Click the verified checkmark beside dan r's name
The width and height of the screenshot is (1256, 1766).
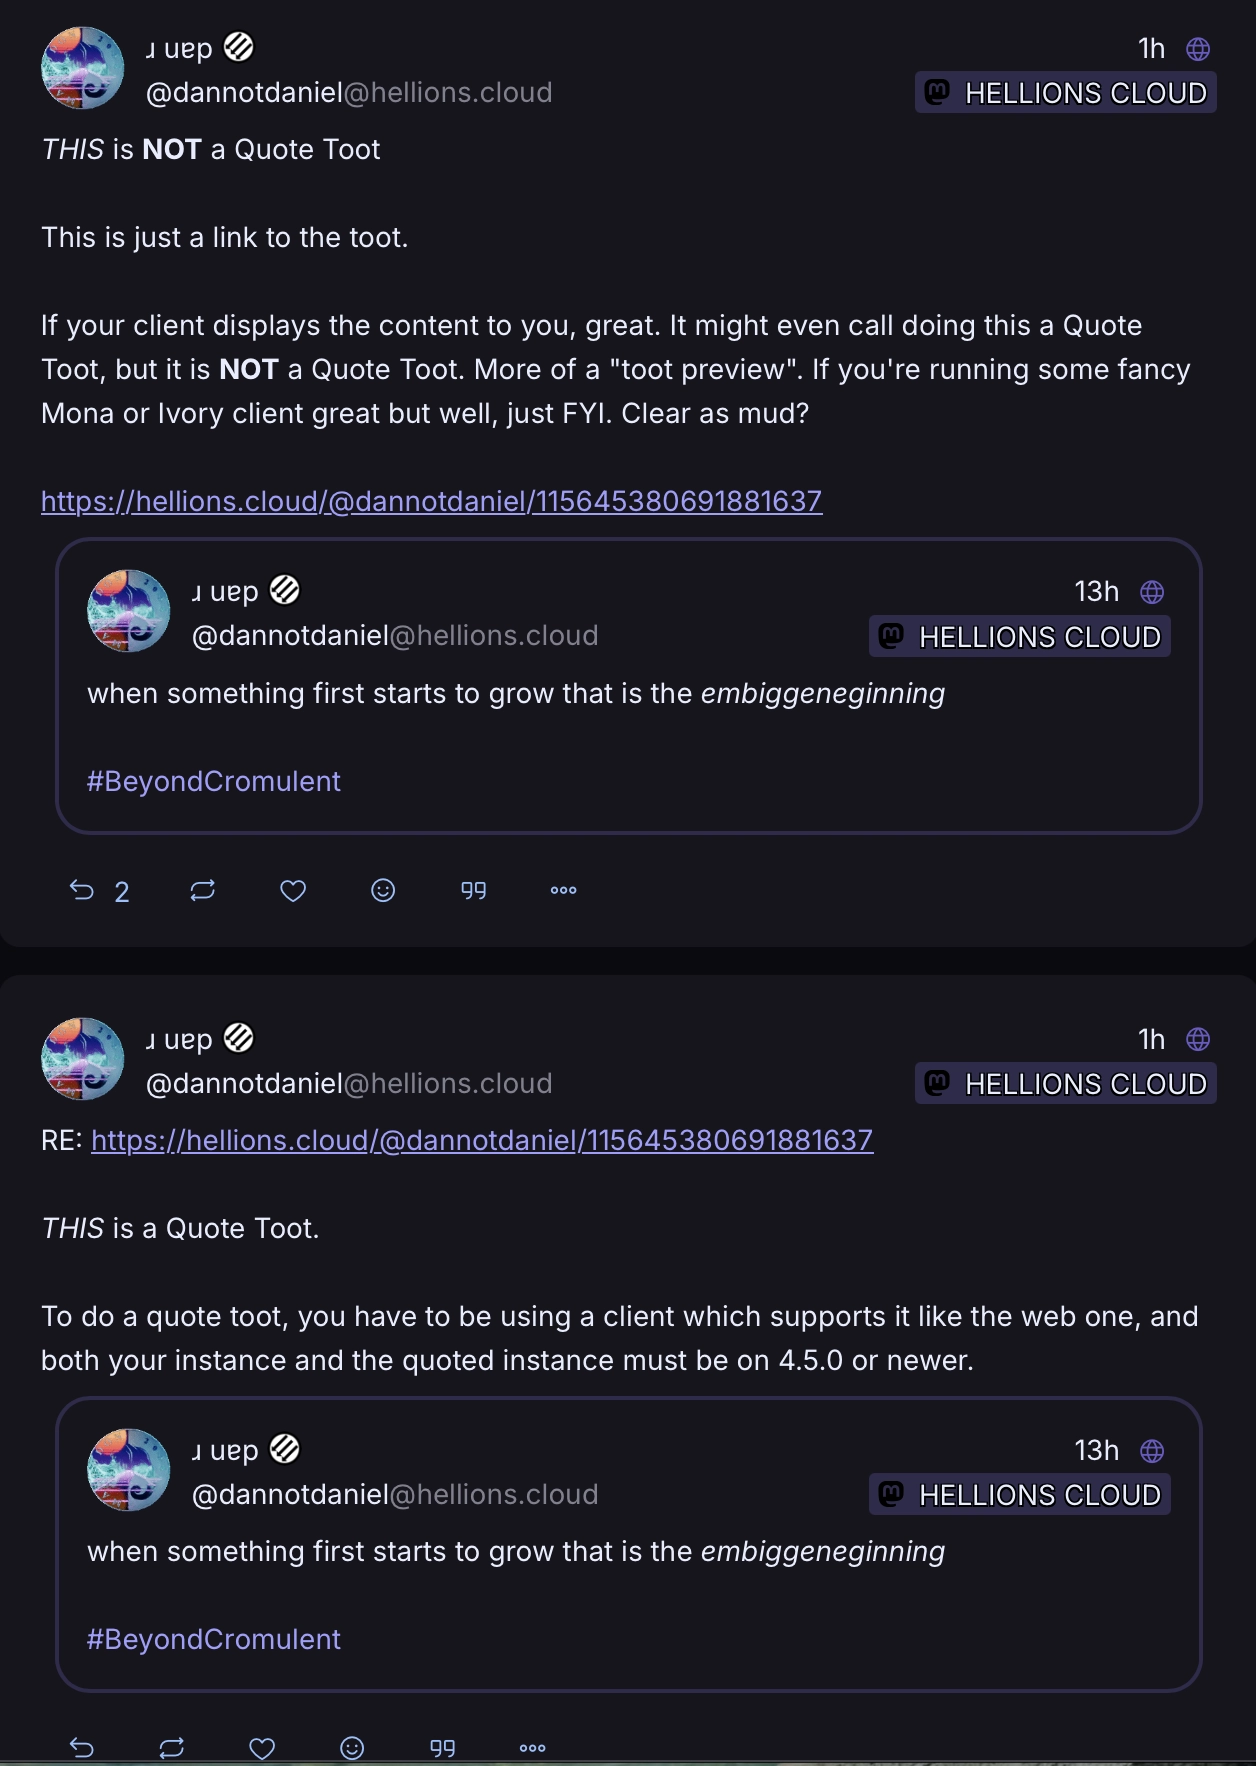[x=237, y=46]
